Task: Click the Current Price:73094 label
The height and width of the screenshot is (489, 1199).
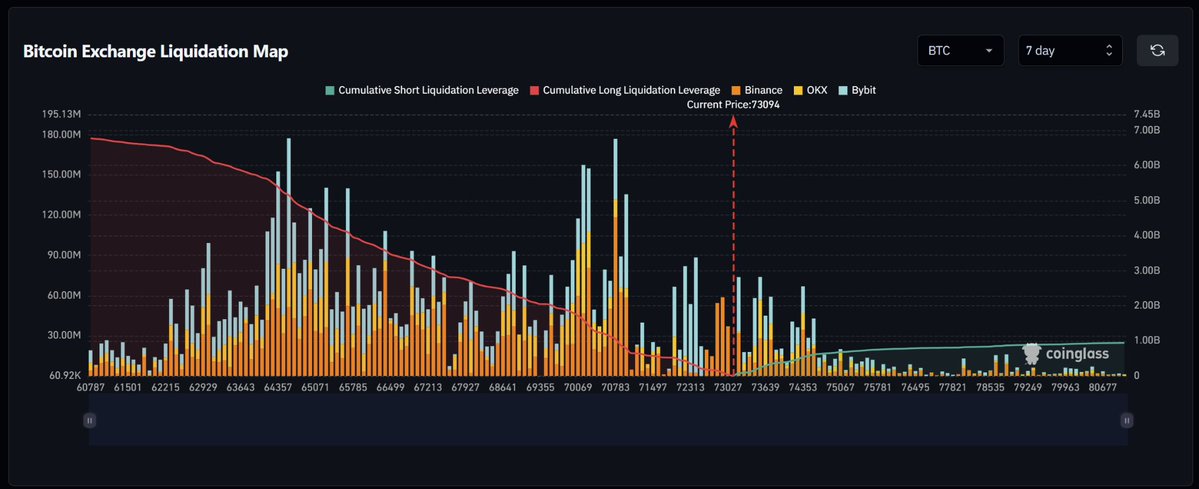Action: [733, 104]
